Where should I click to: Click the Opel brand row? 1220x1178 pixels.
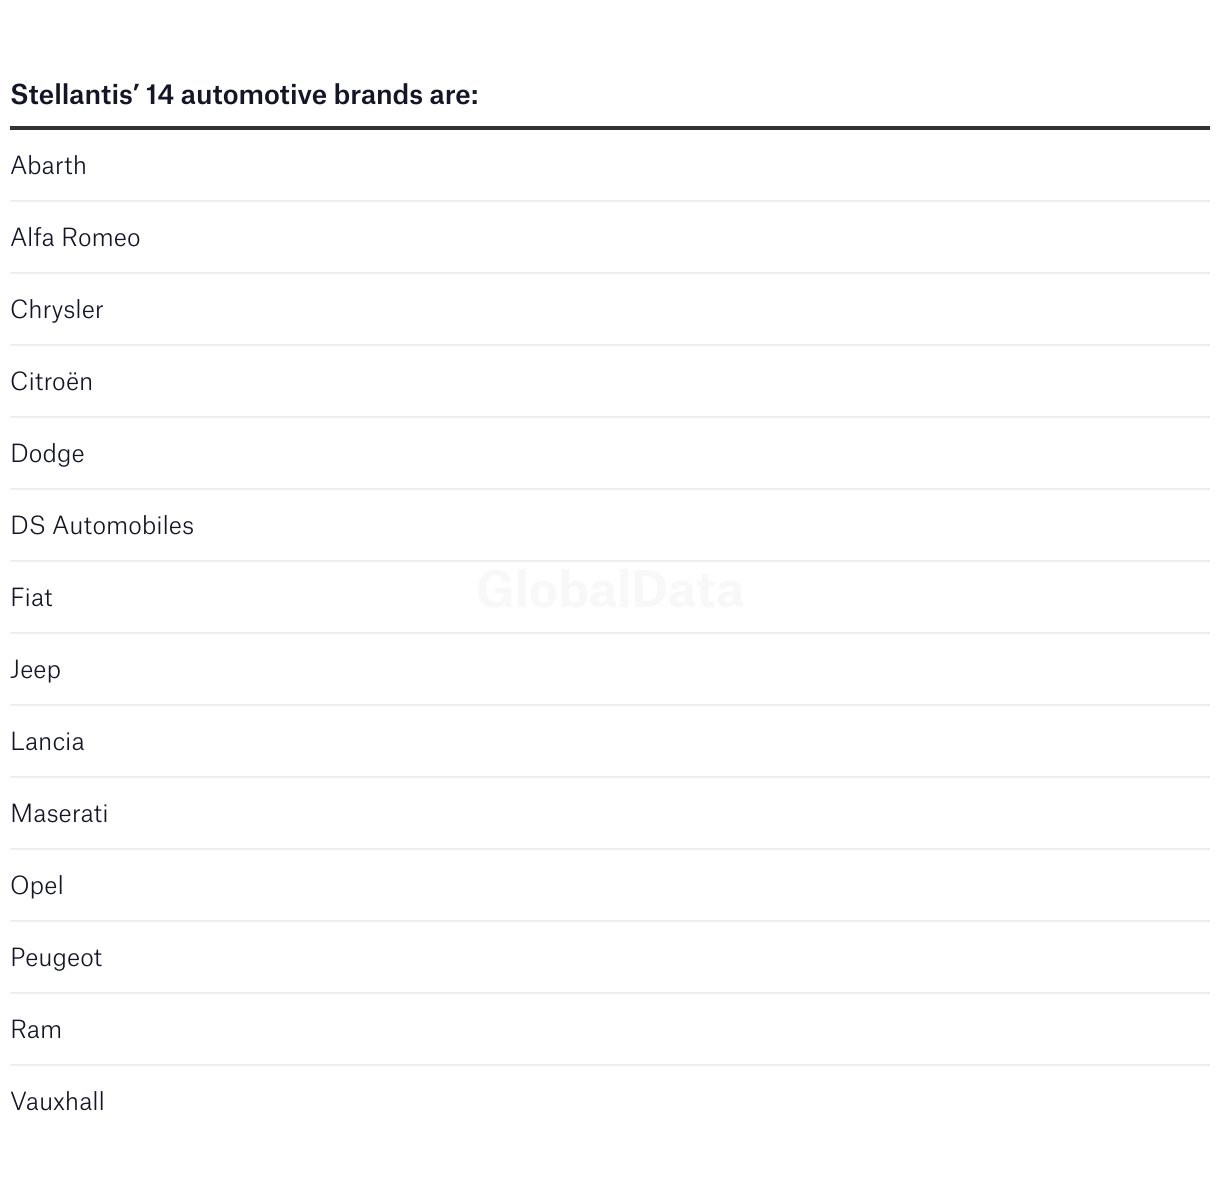click(x=610, y=885)
